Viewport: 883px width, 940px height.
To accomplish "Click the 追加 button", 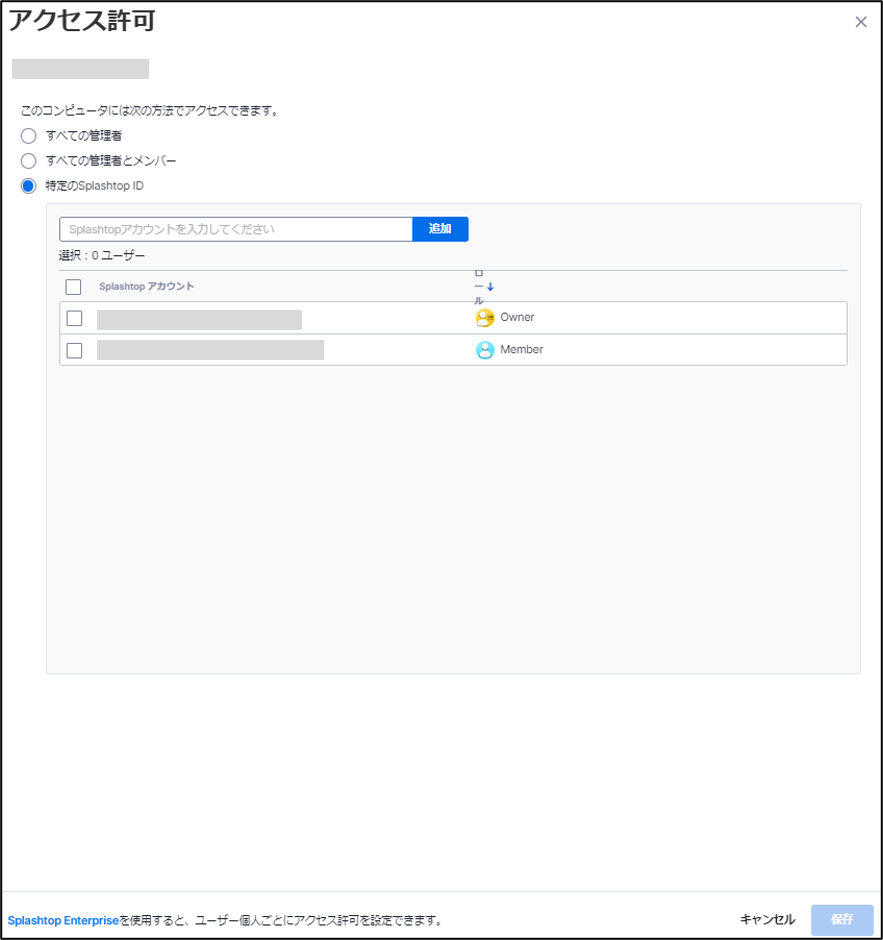I will [x=440, y=229].
